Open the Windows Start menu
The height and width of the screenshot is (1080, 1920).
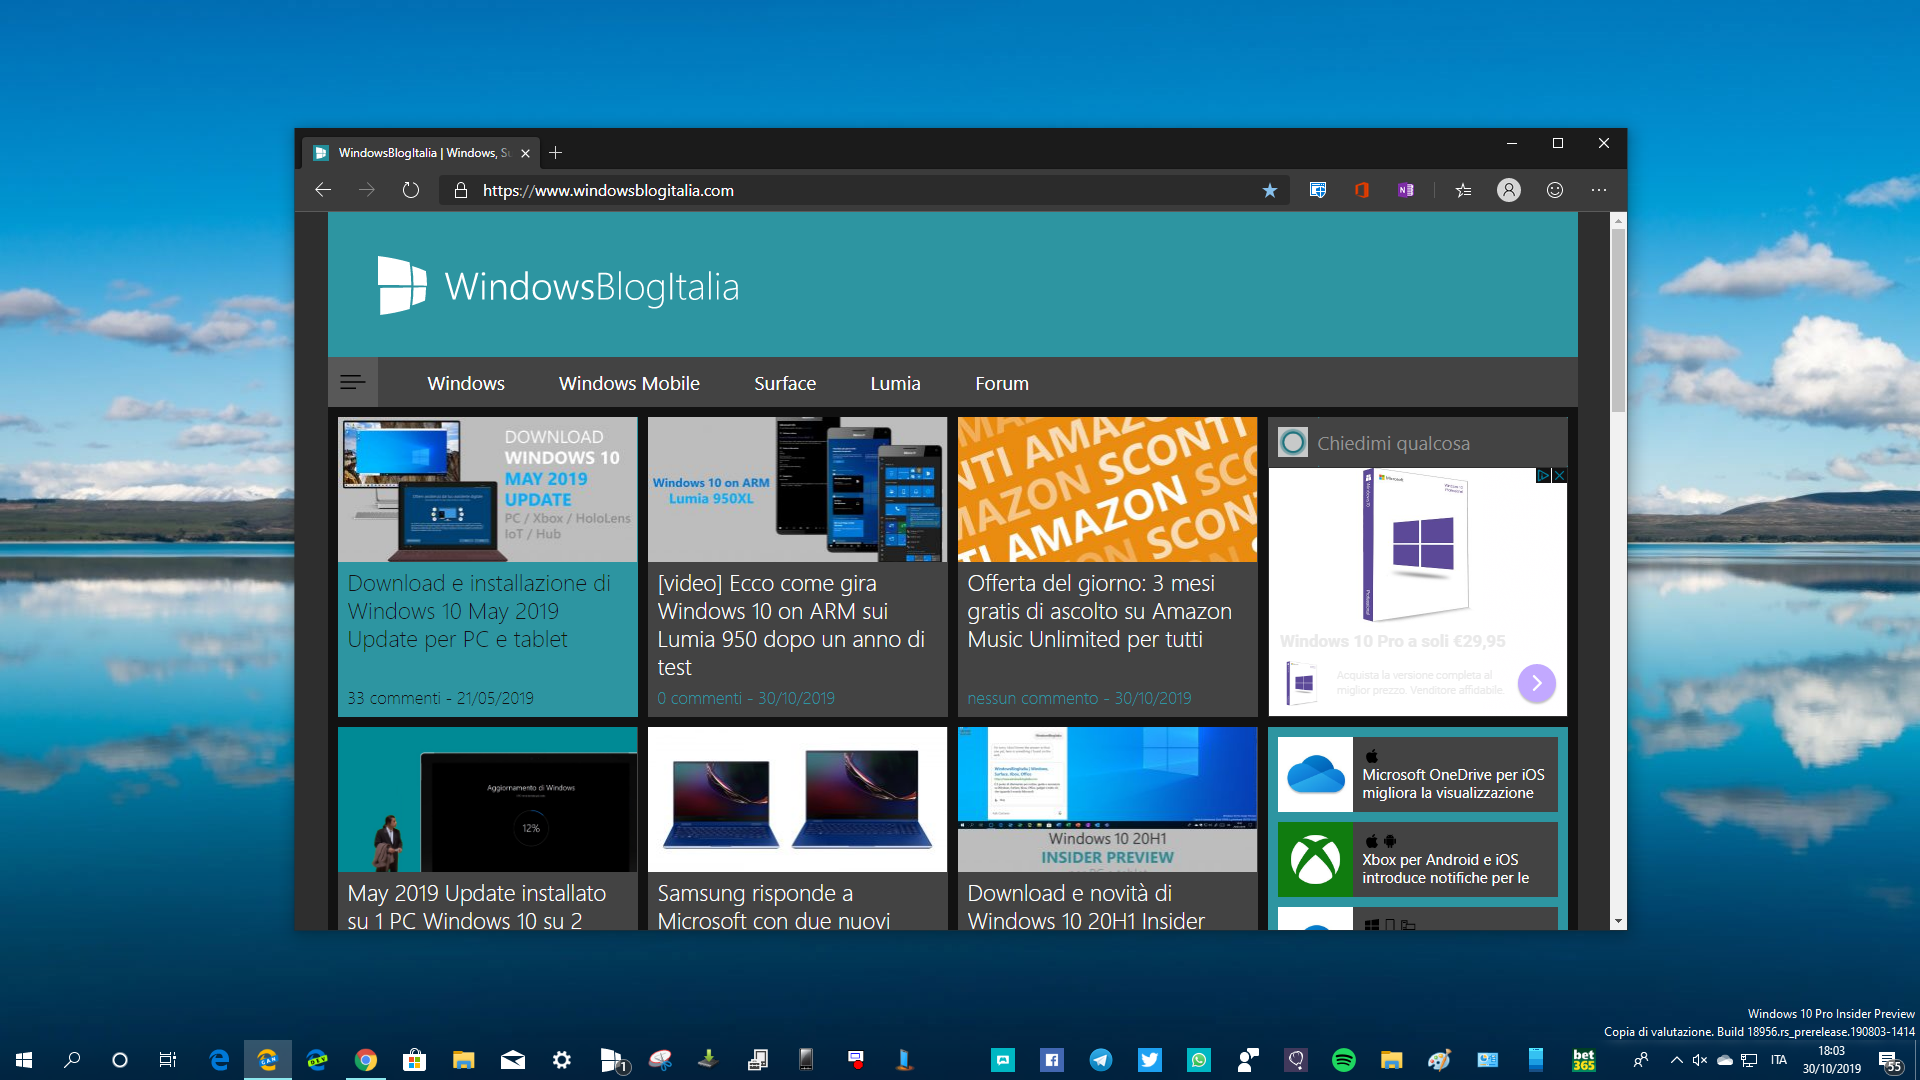click(x=24, y=1060)
